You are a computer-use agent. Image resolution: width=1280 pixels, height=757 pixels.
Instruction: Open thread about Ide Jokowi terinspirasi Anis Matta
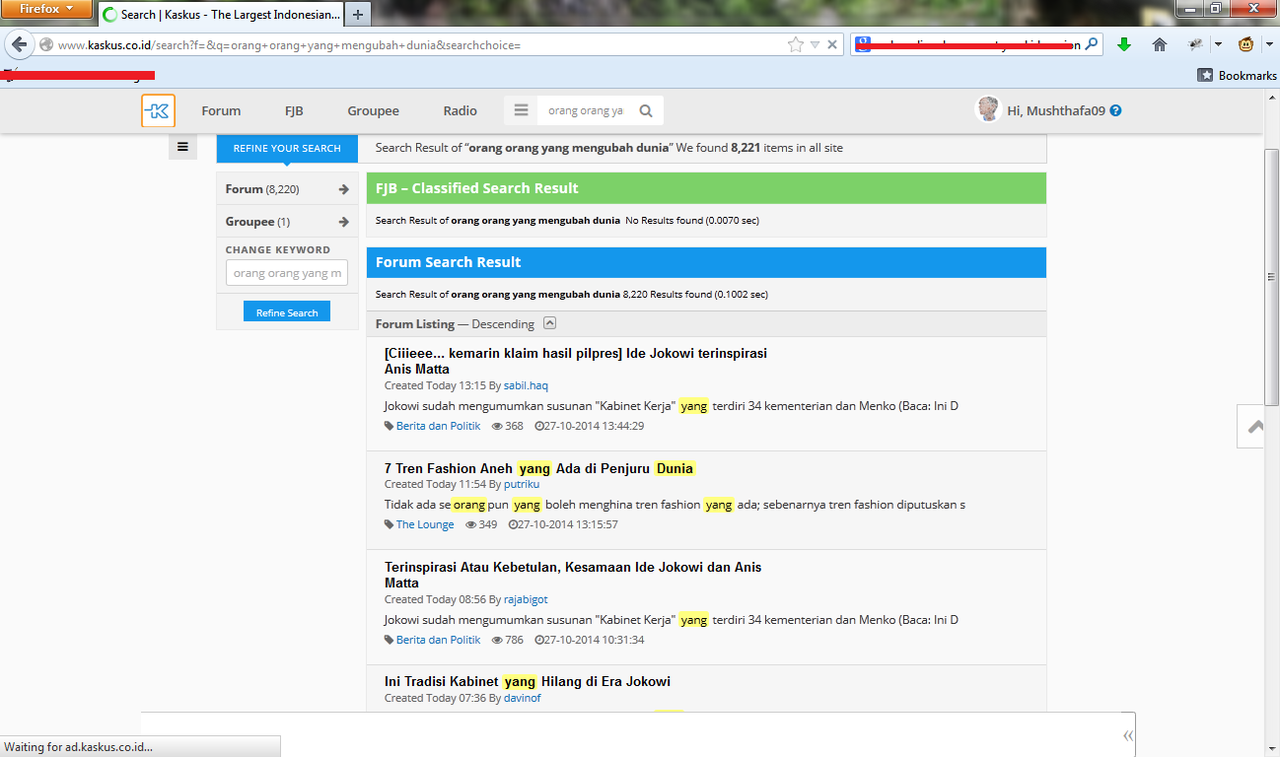(x=576, y=361)
